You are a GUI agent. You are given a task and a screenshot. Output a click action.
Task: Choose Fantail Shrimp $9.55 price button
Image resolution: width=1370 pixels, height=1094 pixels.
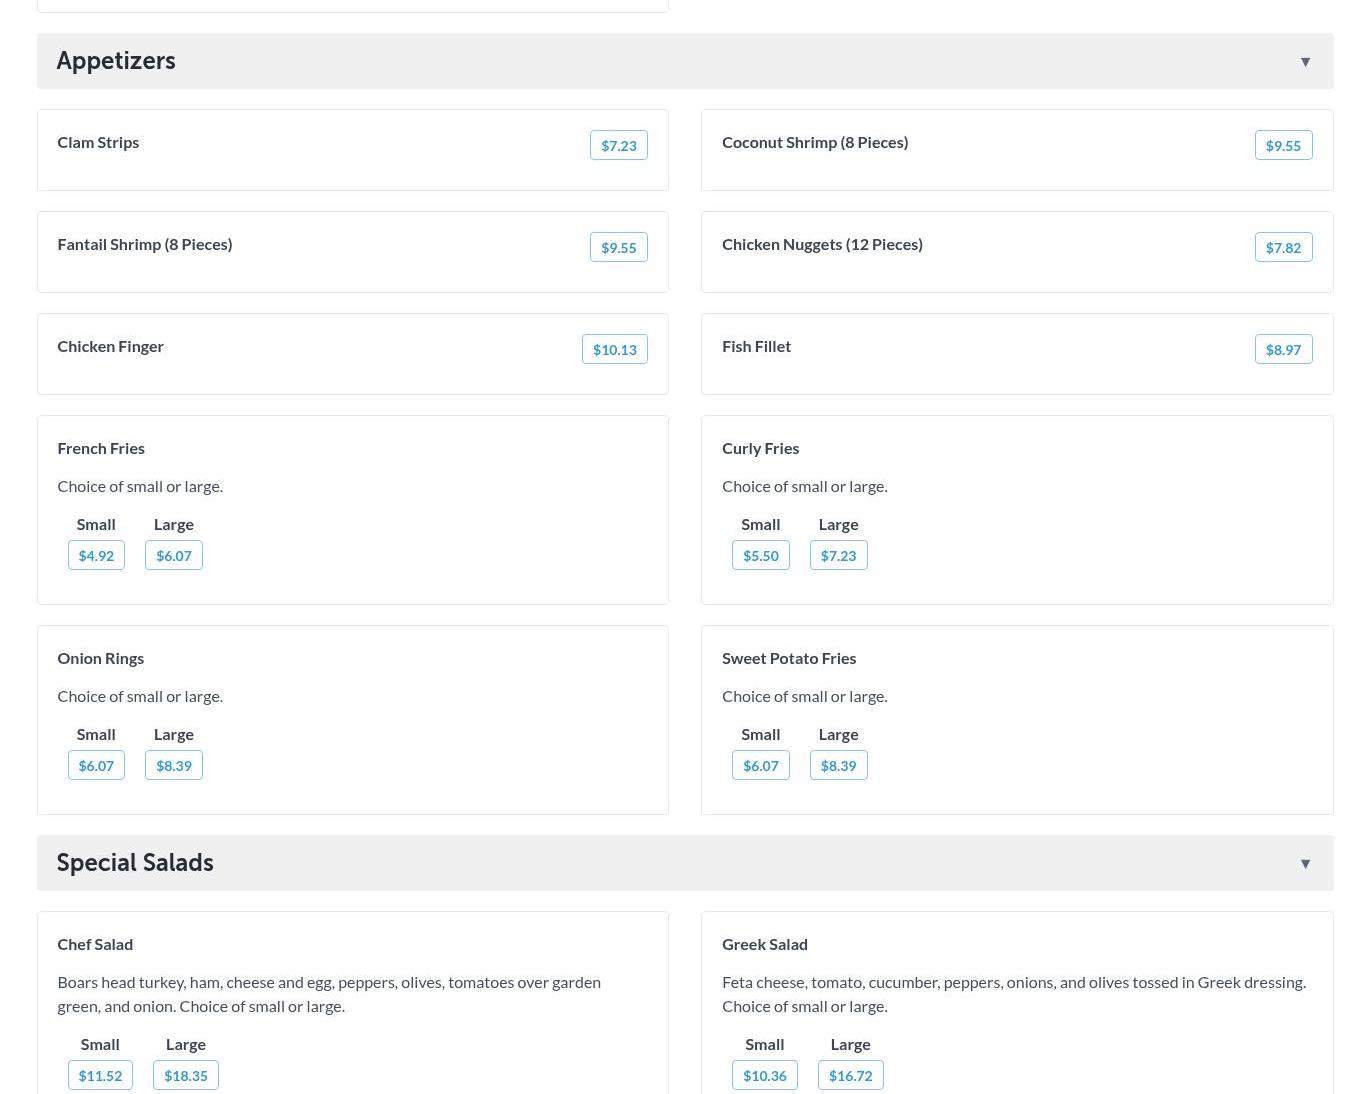click(618, 248)
